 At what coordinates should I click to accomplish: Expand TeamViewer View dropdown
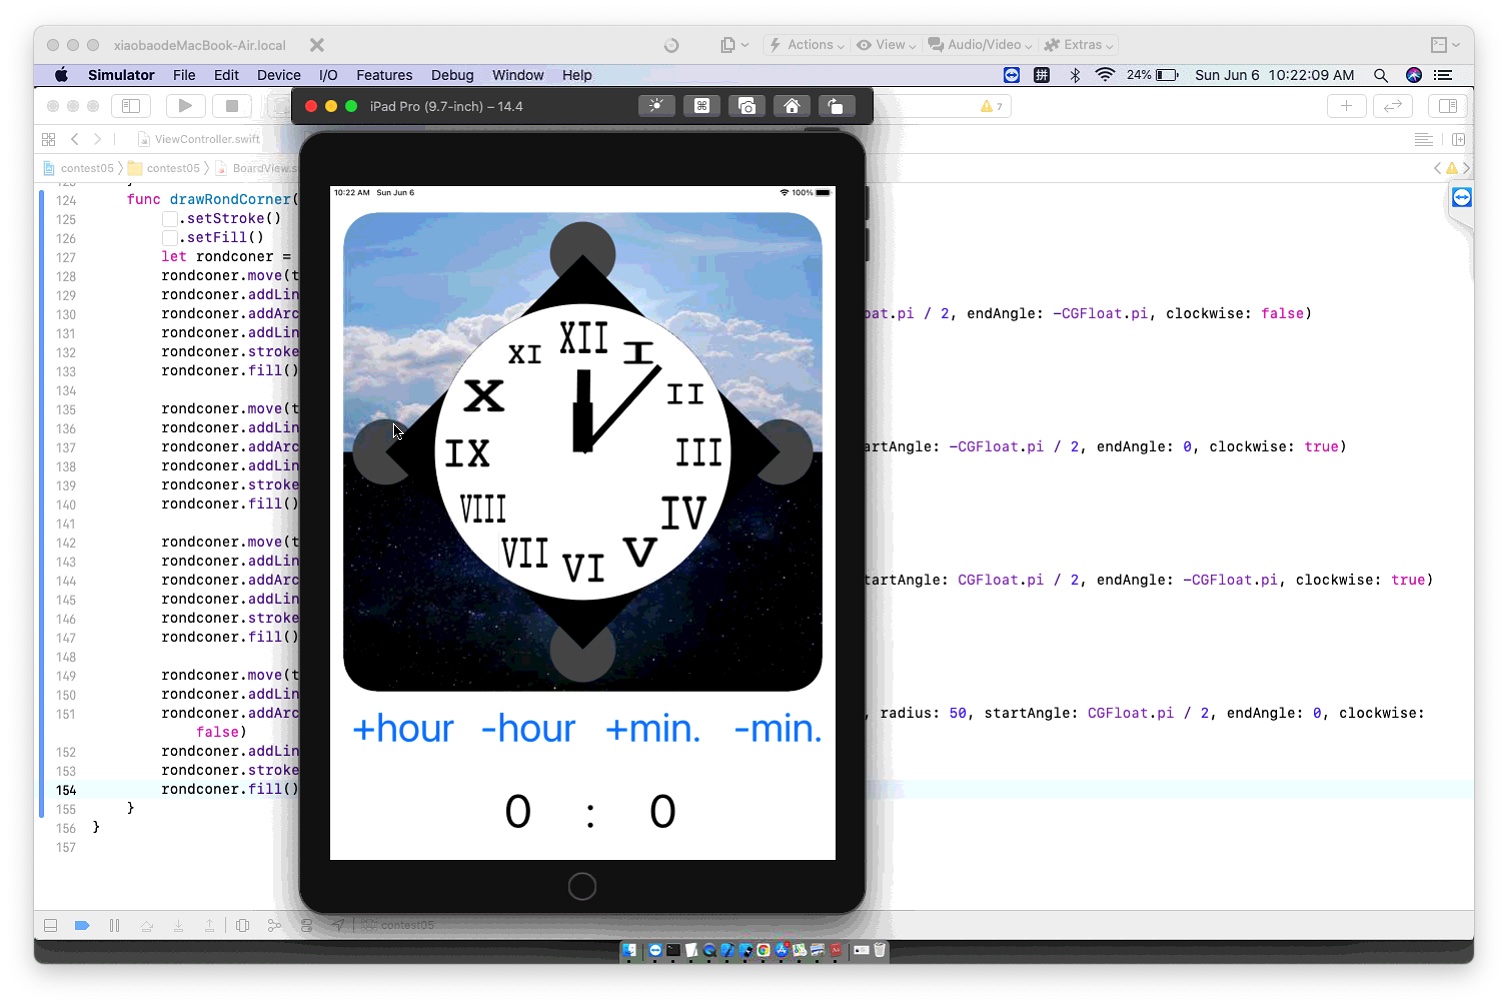(886, 45)
